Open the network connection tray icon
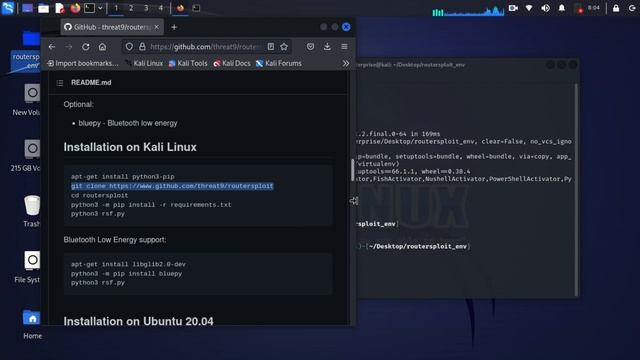This screenshot has height=360, width=640. 529,8
